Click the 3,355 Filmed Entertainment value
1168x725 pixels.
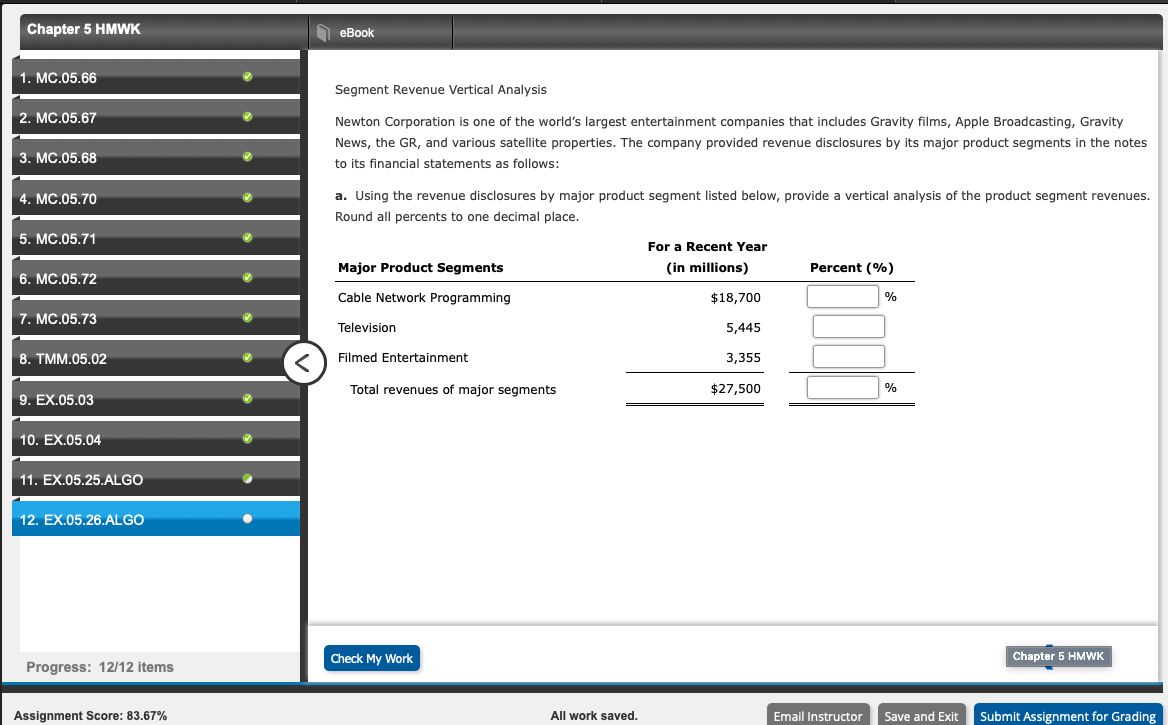pyautogui.click(x=743, y=358)
